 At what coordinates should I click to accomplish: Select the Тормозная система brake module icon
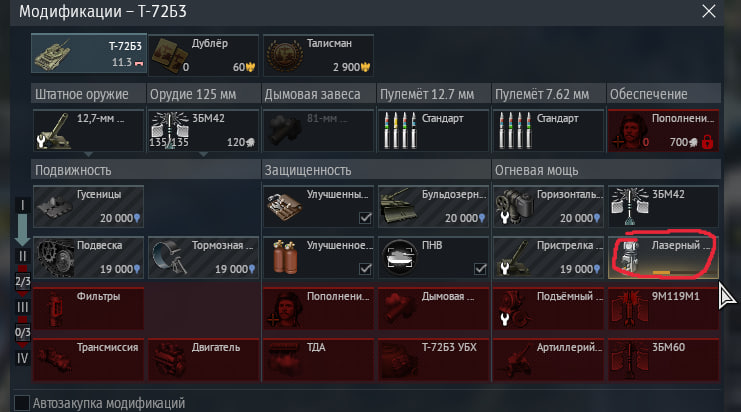(x=168, y=258)
